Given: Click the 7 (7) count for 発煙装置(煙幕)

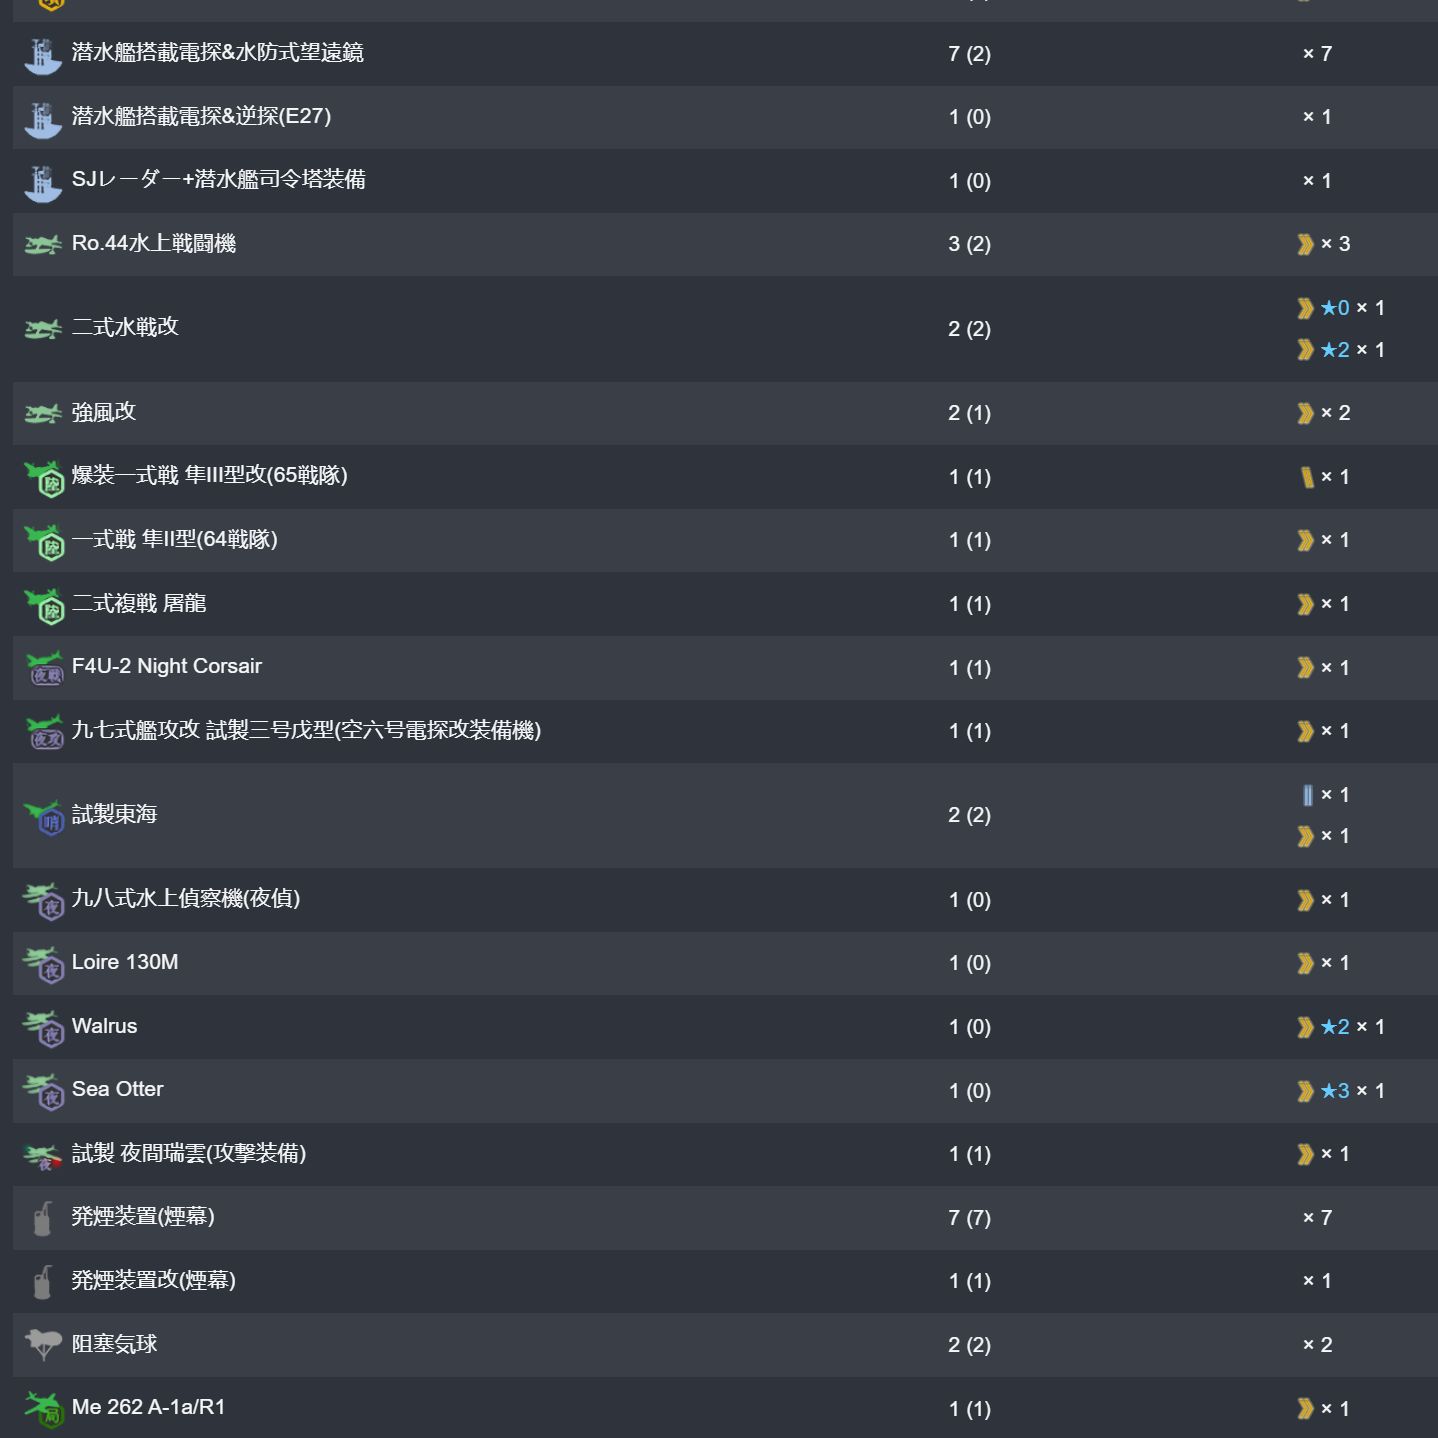Looking at the screenshot, I should pos(969,1218).
